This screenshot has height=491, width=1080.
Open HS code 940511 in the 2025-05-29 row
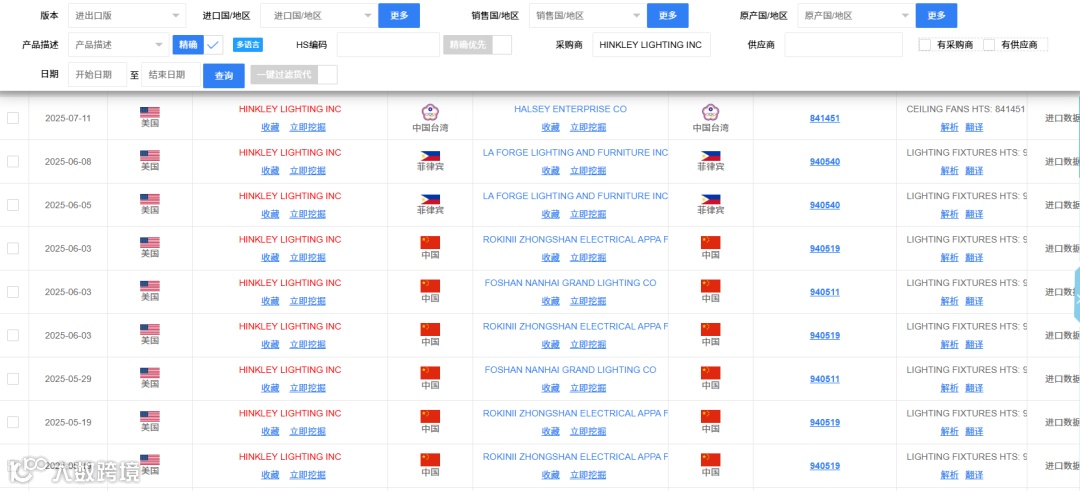pyautogui.click(x=824, y=379)
